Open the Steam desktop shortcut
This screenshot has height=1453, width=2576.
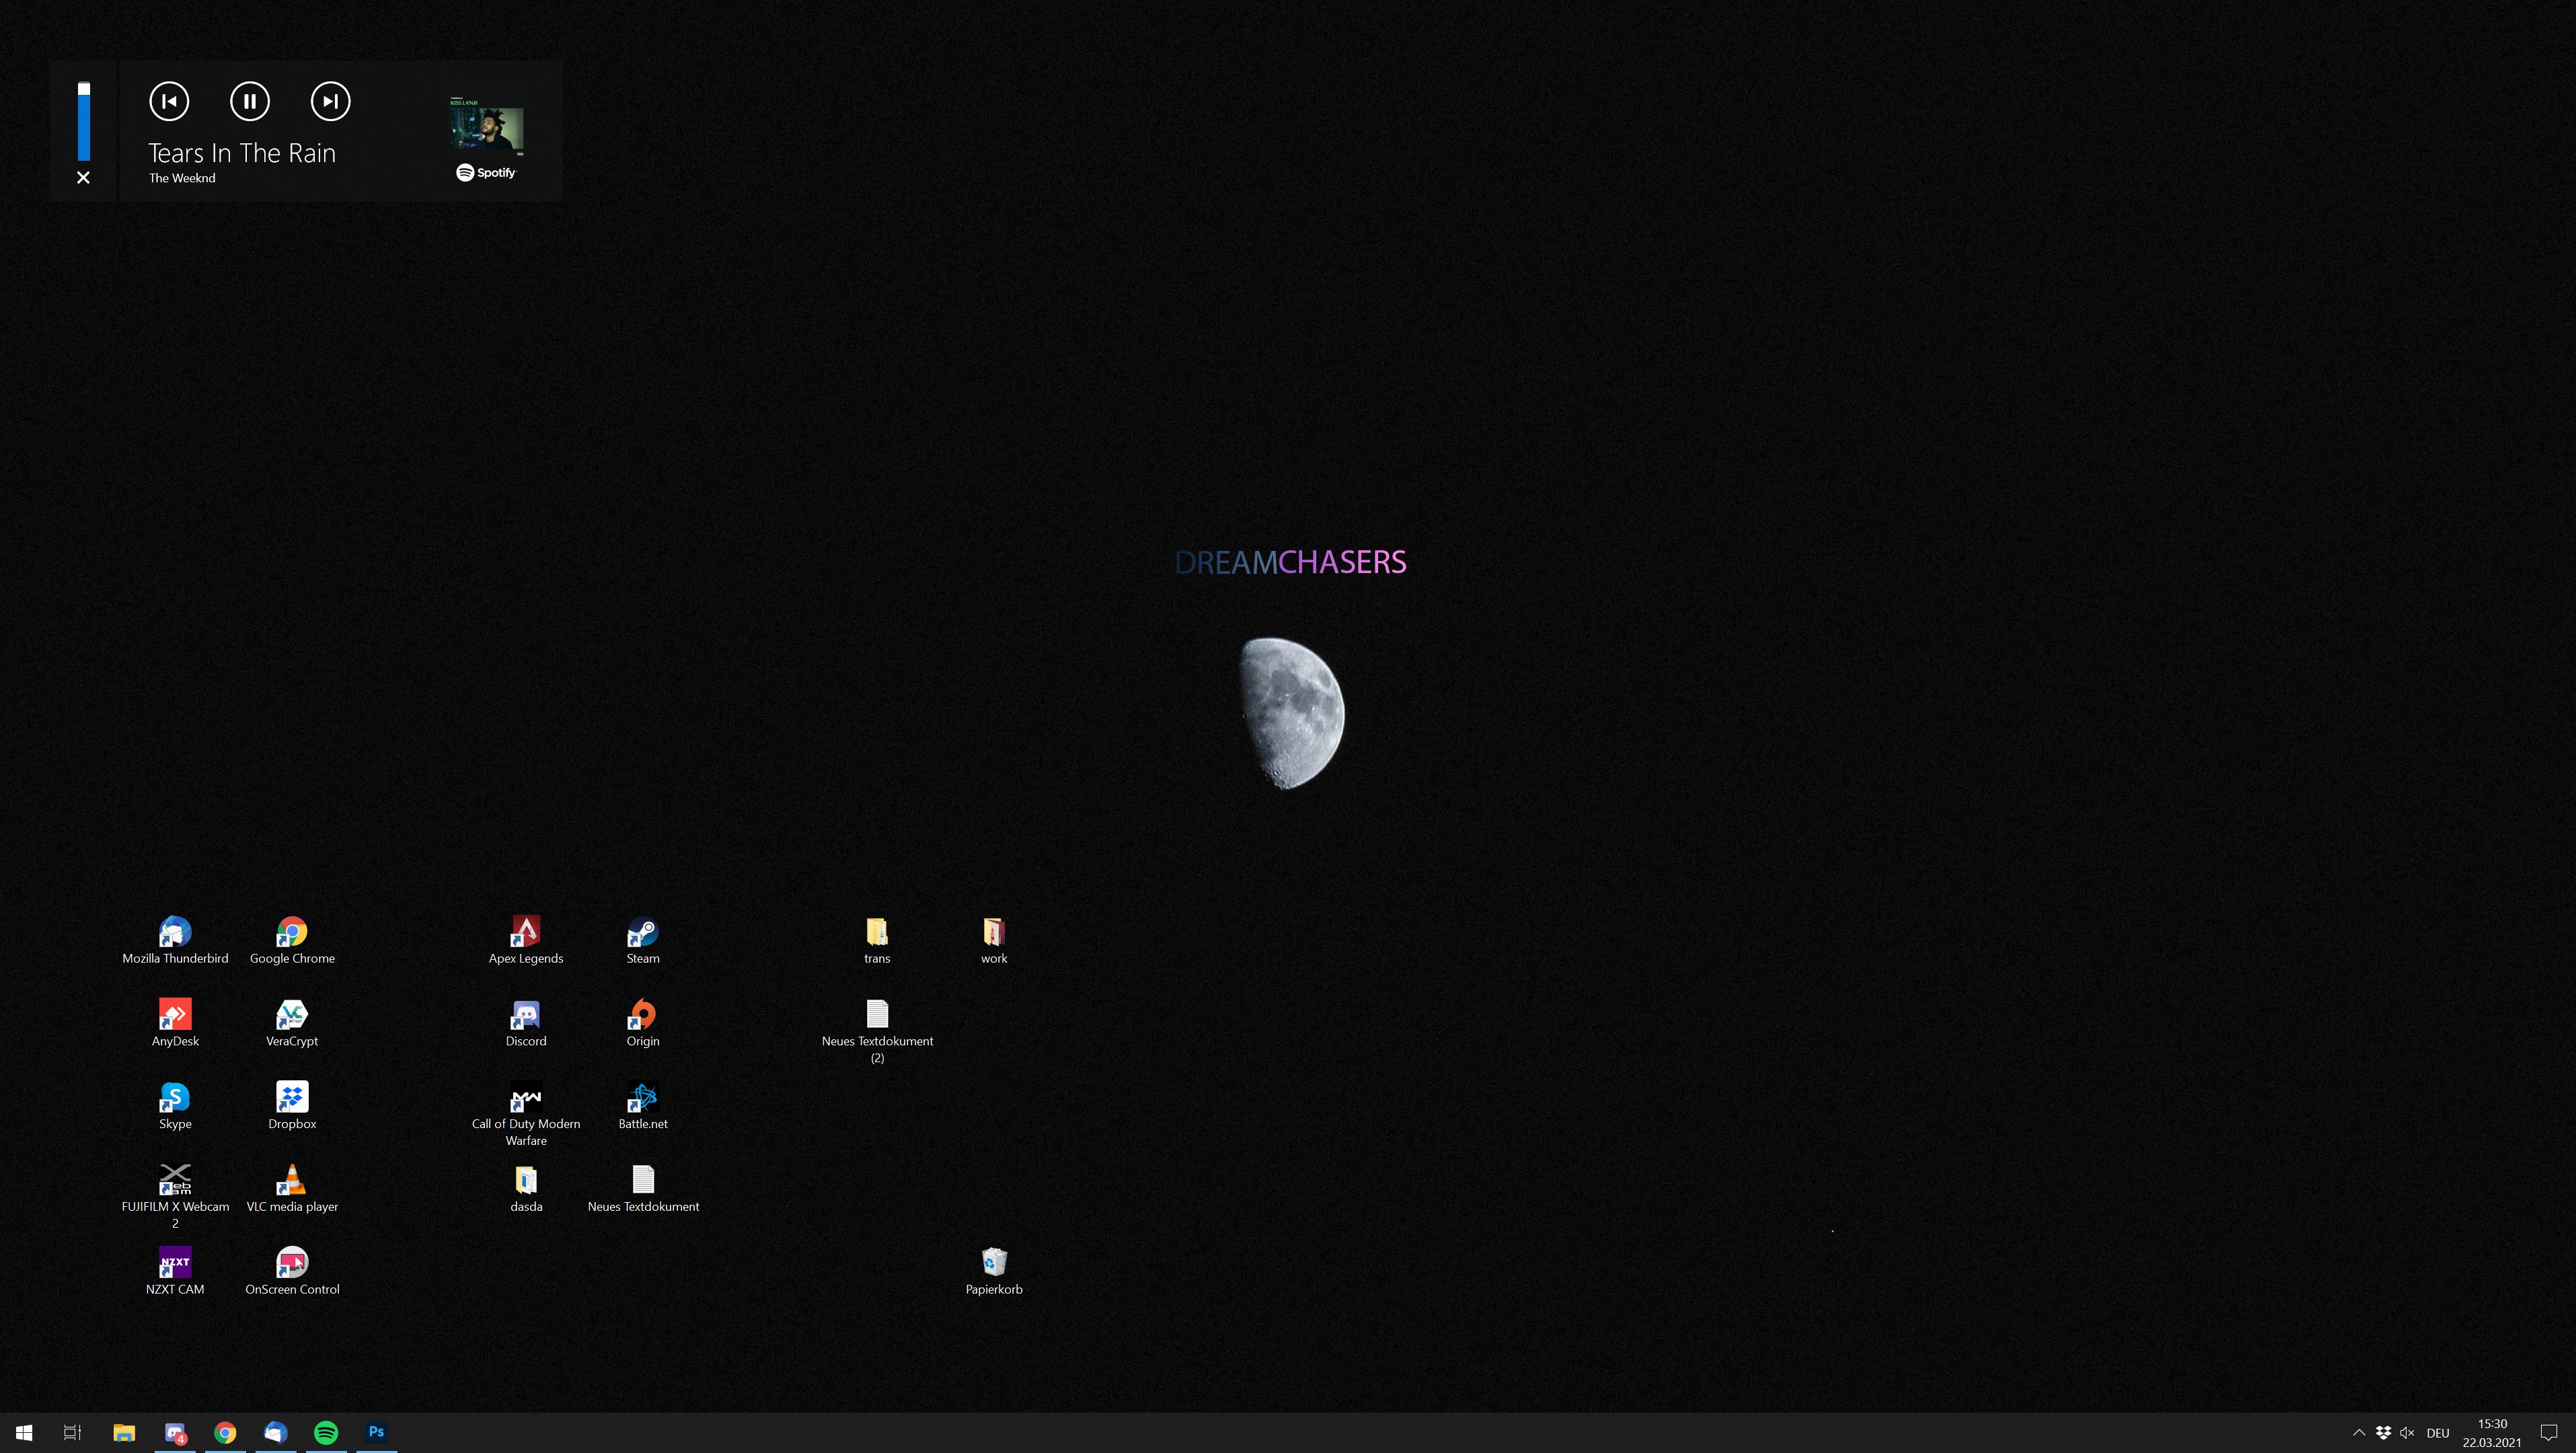pos(642,932)
